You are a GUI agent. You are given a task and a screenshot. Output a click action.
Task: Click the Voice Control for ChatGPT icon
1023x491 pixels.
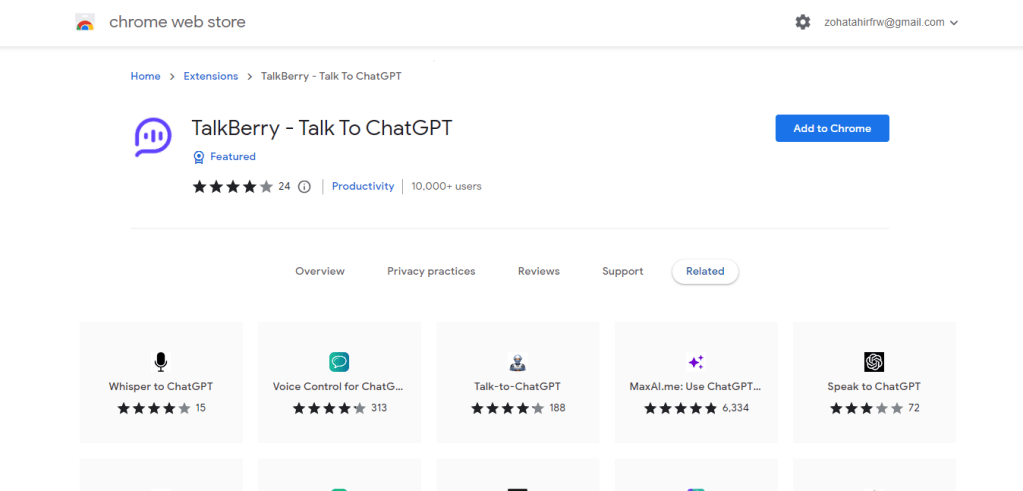338,362
